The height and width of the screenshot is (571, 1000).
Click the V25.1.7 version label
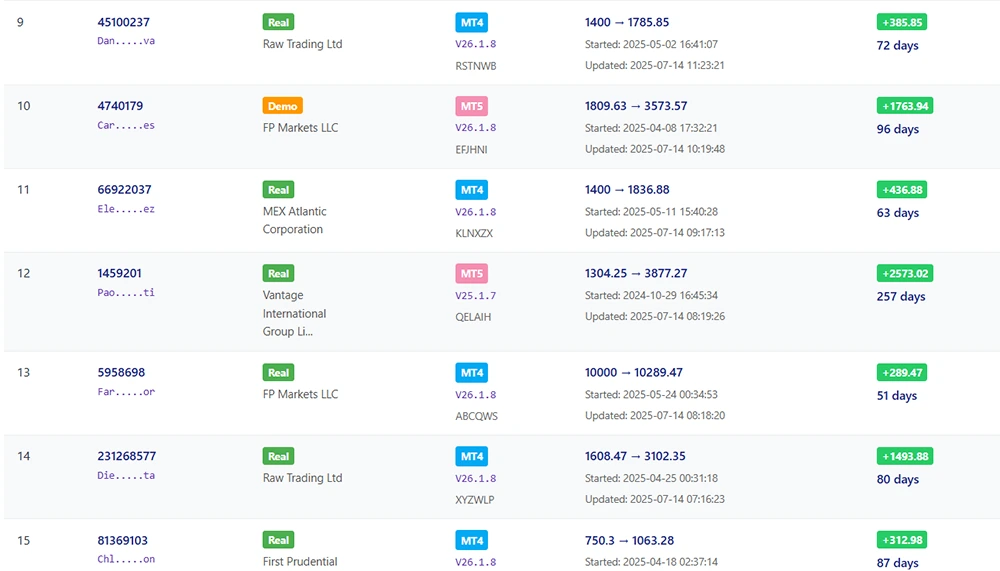pos(475,296)
